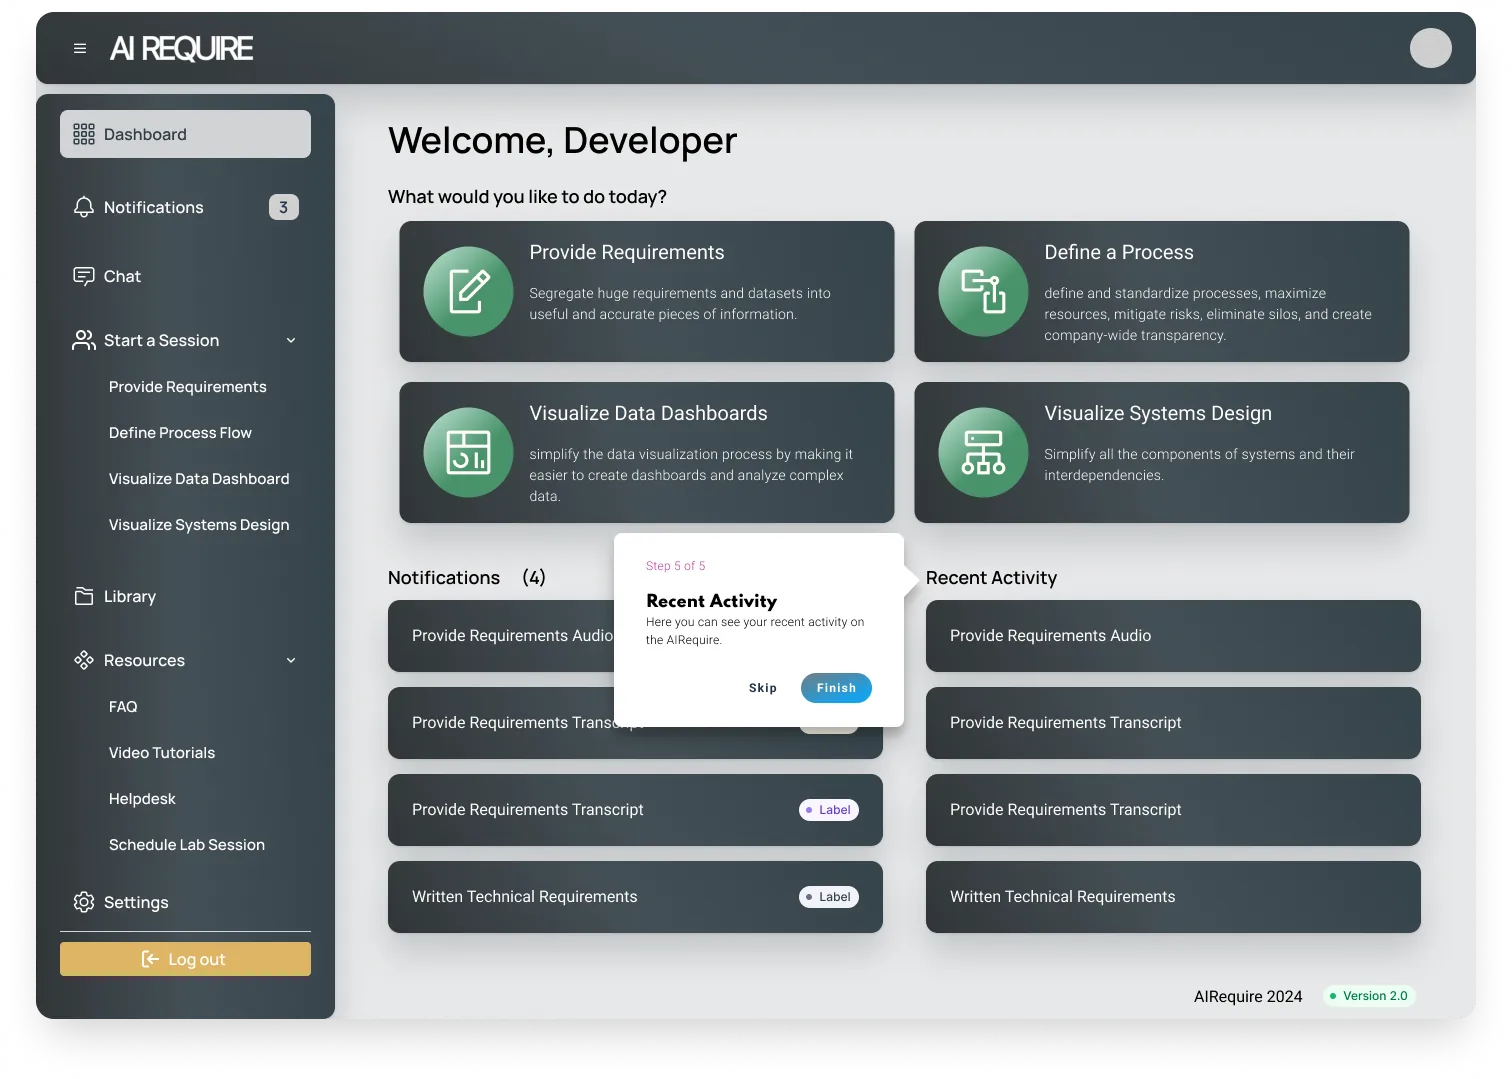Select Dashboard in the sidebar
1512x1079 pixels.
point(185,134)
